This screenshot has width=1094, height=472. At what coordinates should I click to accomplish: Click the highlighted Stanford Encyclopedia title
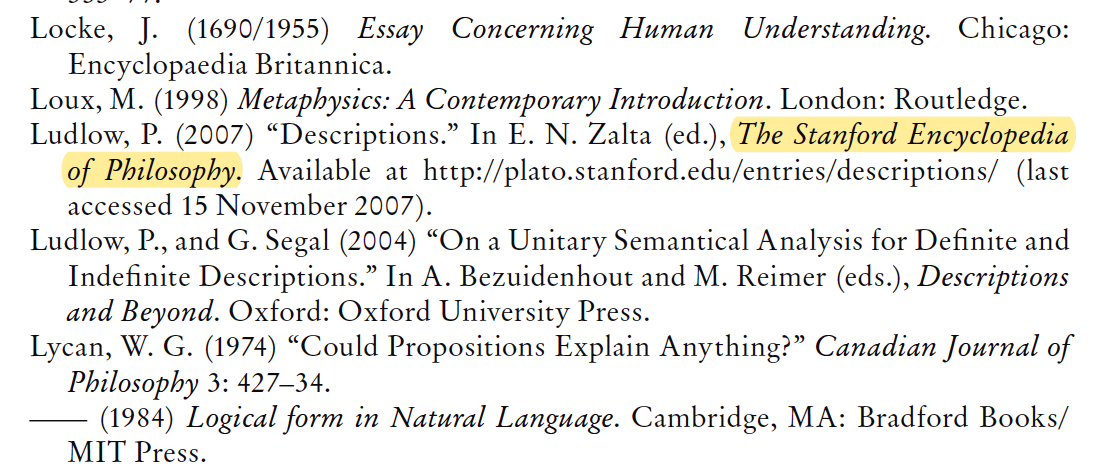tap(904, 135)
